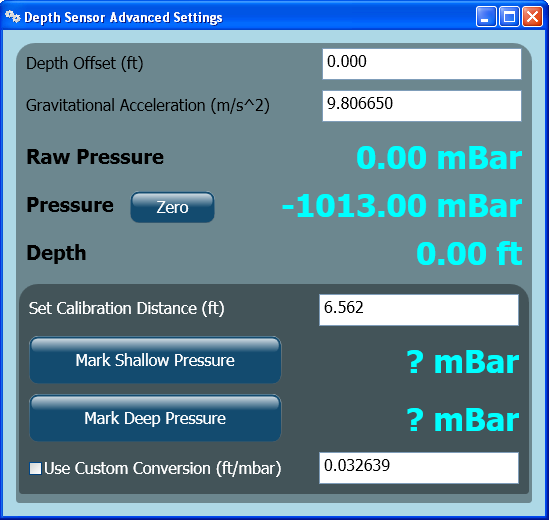Zero the pressure reading

click(172, 207)
